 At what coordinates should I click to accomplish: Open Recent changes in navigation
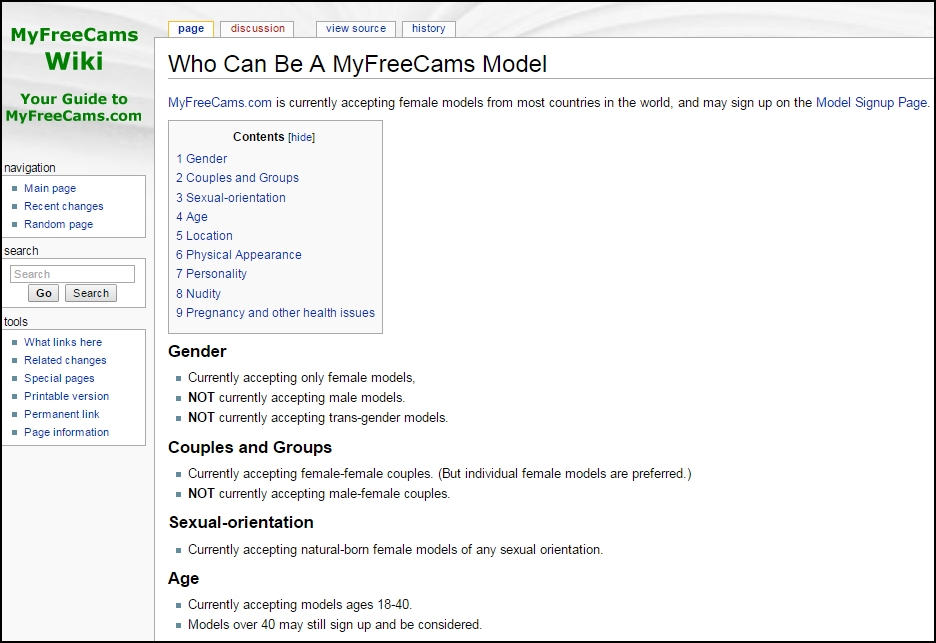[64, 207]
